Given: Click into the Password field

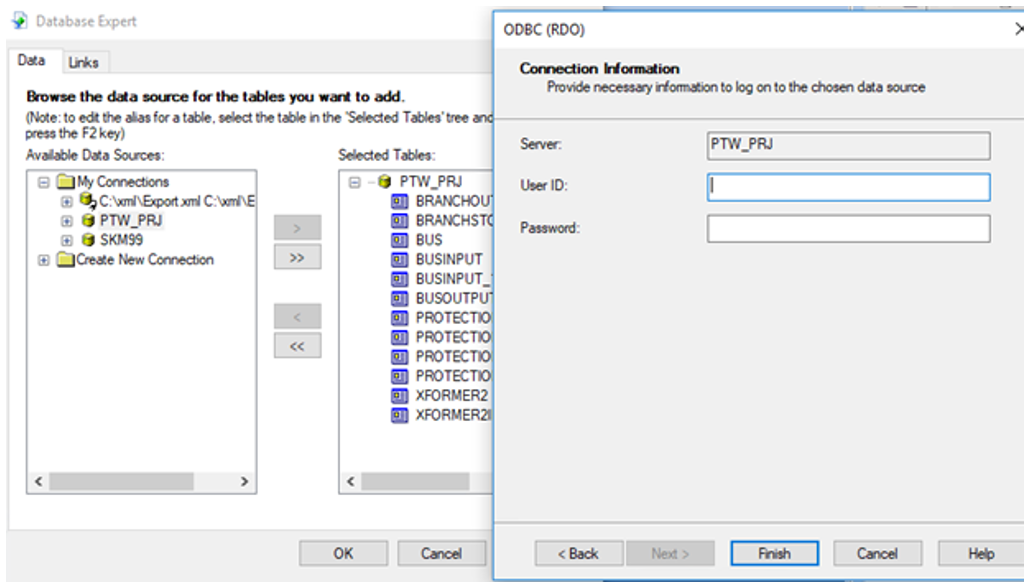Looking at the screenshot, I should click(848, 229).
